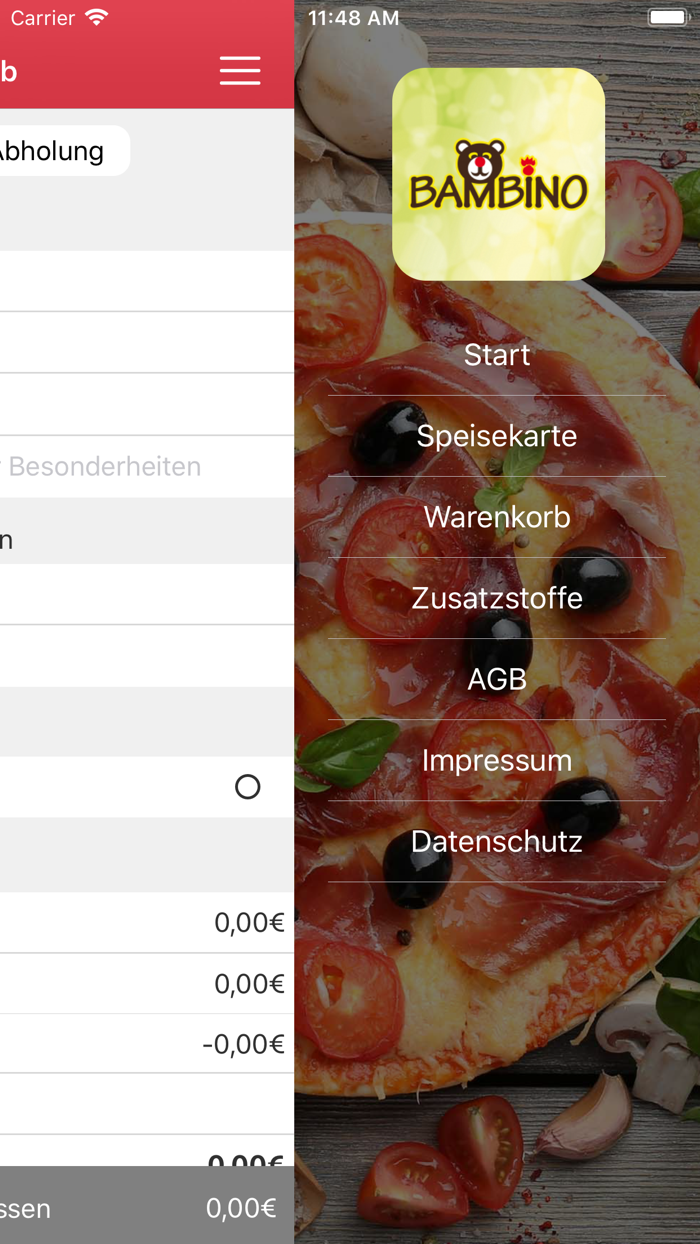Go to Warenkorb in the side menu
The image size is (700, 1244).
[x=497, y=517]
